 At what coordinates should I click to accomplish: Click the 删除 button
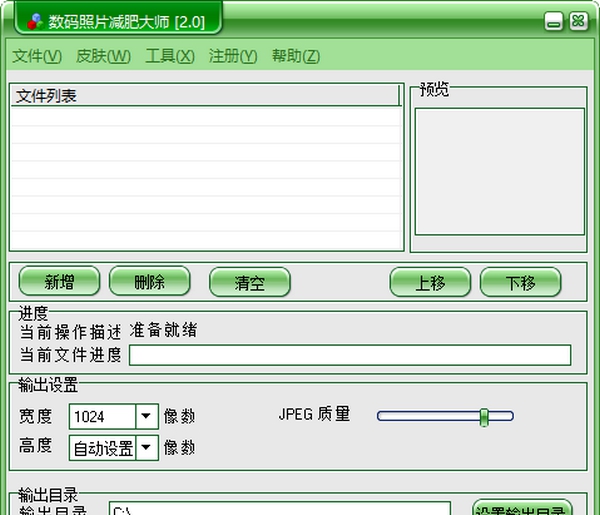click(x=150, y=282)
